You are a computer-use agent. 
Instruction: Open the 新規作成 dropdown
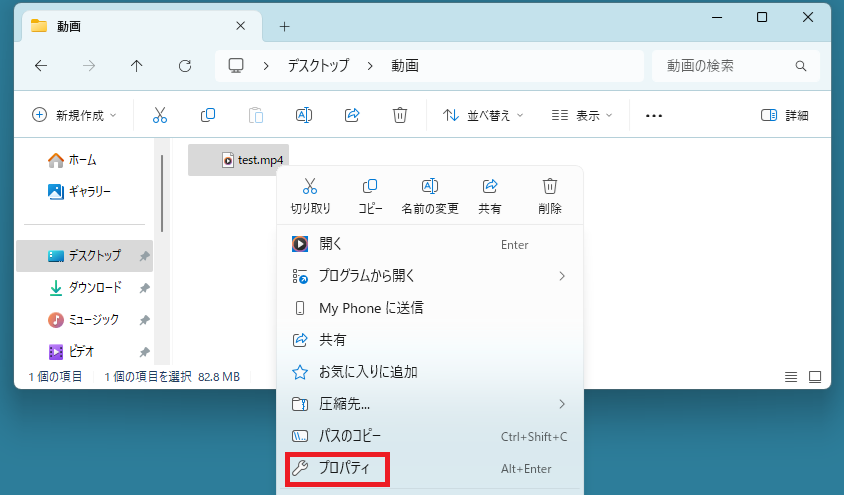click(x=74, y=115)
